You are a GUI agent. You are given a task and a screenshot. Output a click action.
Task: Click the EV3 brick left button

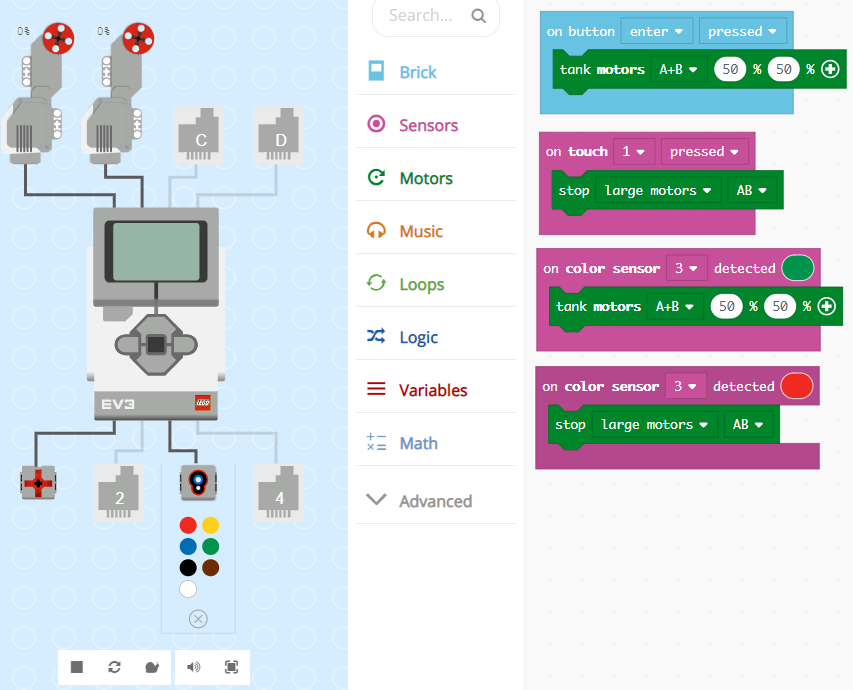click(x=128, y=344)
